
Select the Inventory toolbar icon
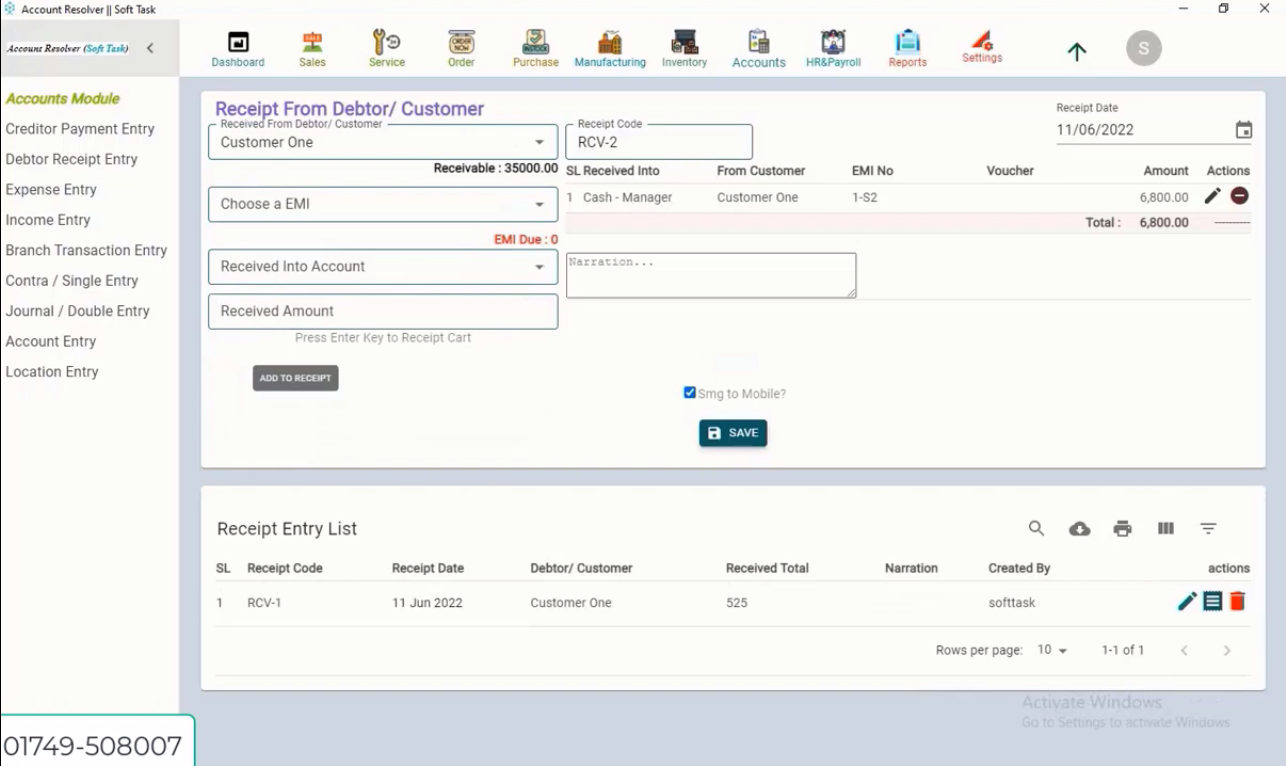(x=683, y=47)
